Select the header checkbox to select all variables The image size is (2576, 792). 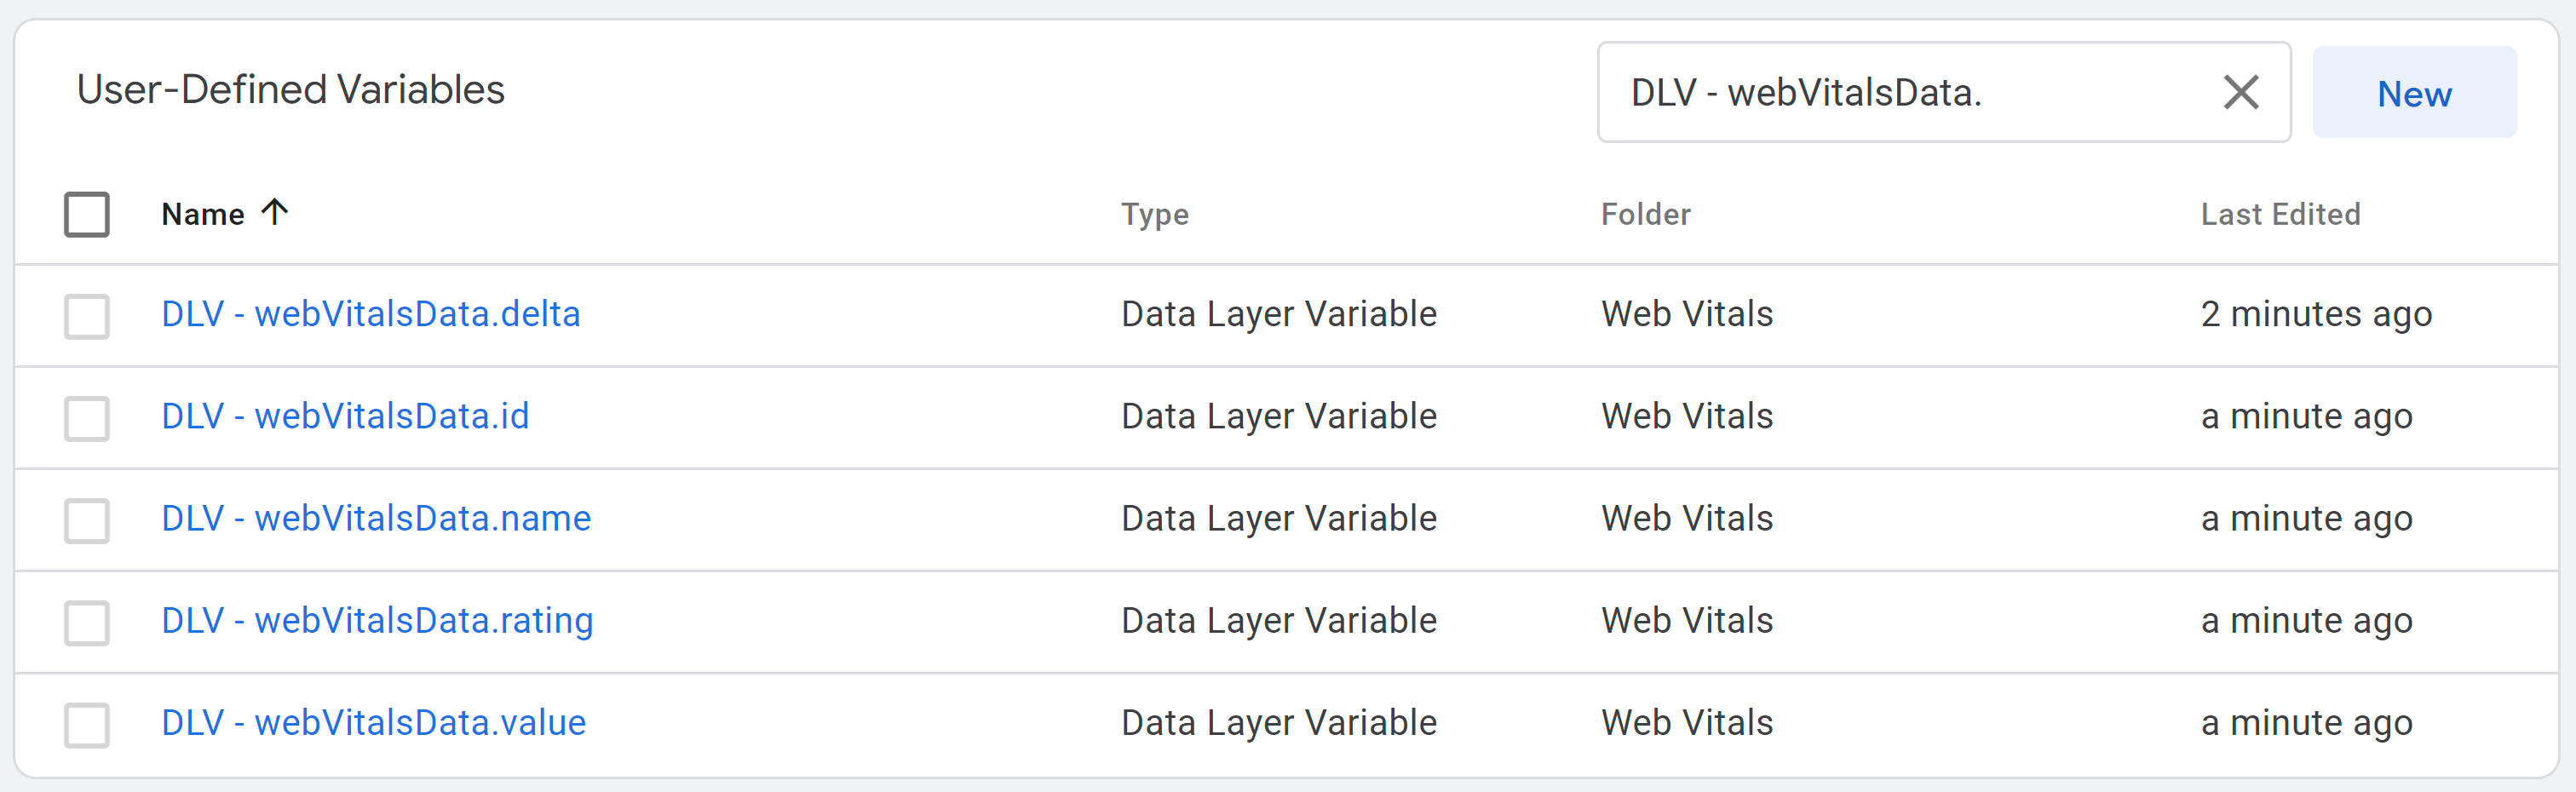point(86,213)
